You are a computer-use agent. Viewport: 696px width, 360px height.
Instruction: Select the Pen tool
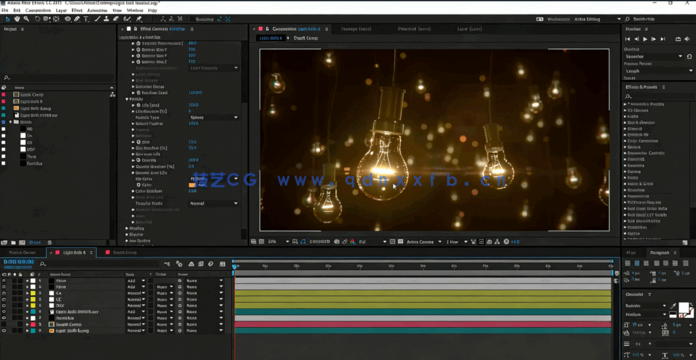(77, 19)
